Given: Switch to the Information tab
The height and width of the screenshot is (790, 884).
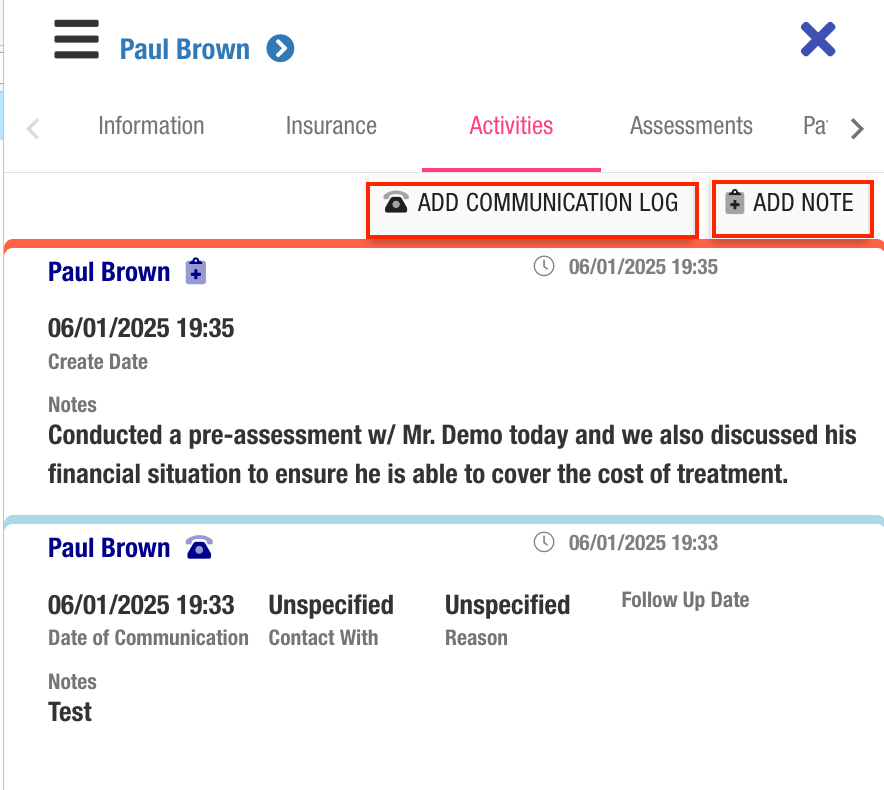Looking at the screenshot, I should point(151,126).
